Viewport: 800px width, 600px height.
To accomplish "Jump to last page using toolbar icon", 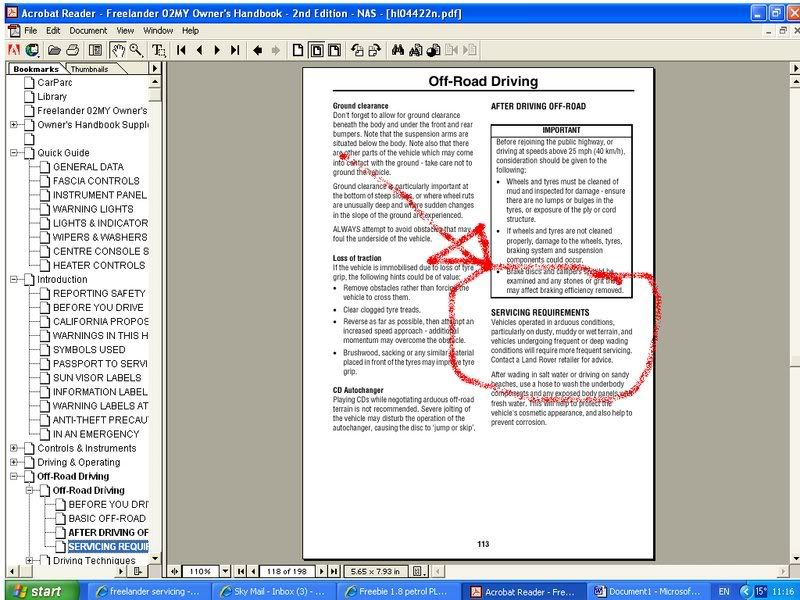I will point(235,50).
